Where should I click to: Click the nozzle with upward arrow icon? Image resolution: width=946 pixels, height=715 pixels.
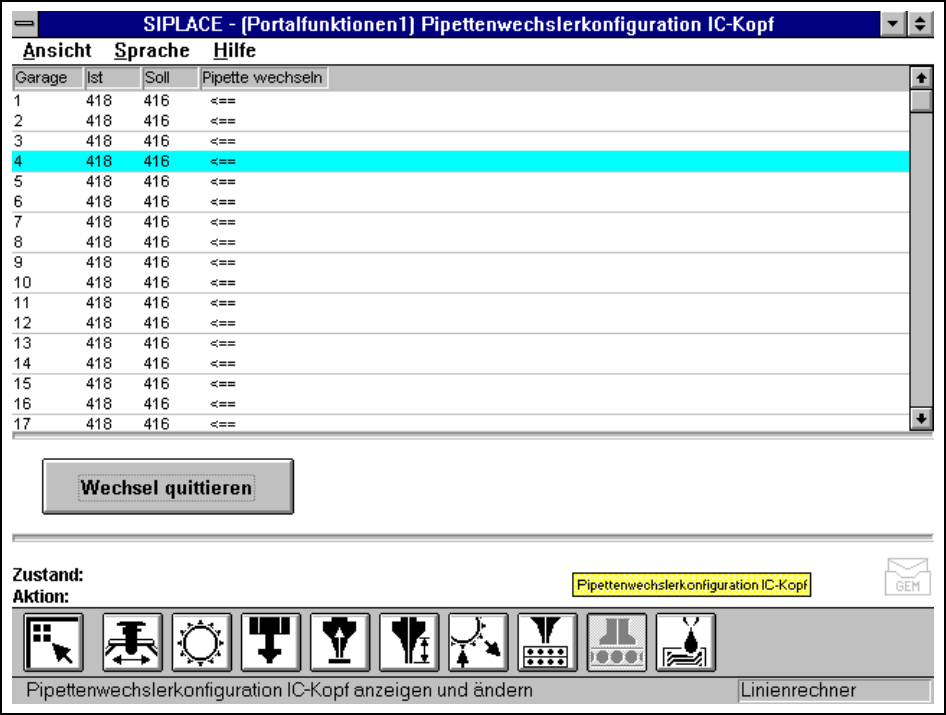339,642
